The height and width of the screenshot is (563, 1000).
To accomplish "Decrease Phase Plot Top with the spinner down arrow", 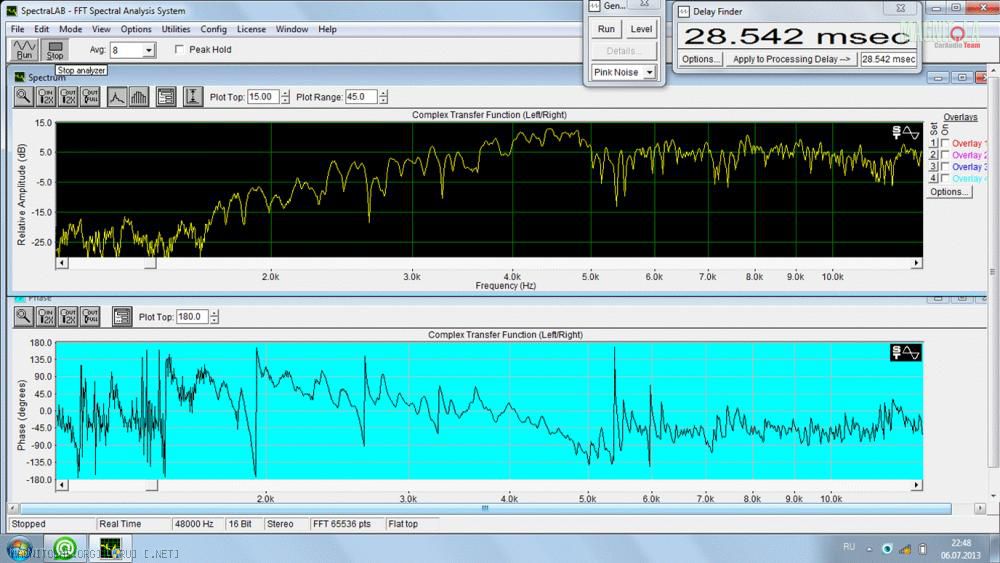I will coord(214,320).
